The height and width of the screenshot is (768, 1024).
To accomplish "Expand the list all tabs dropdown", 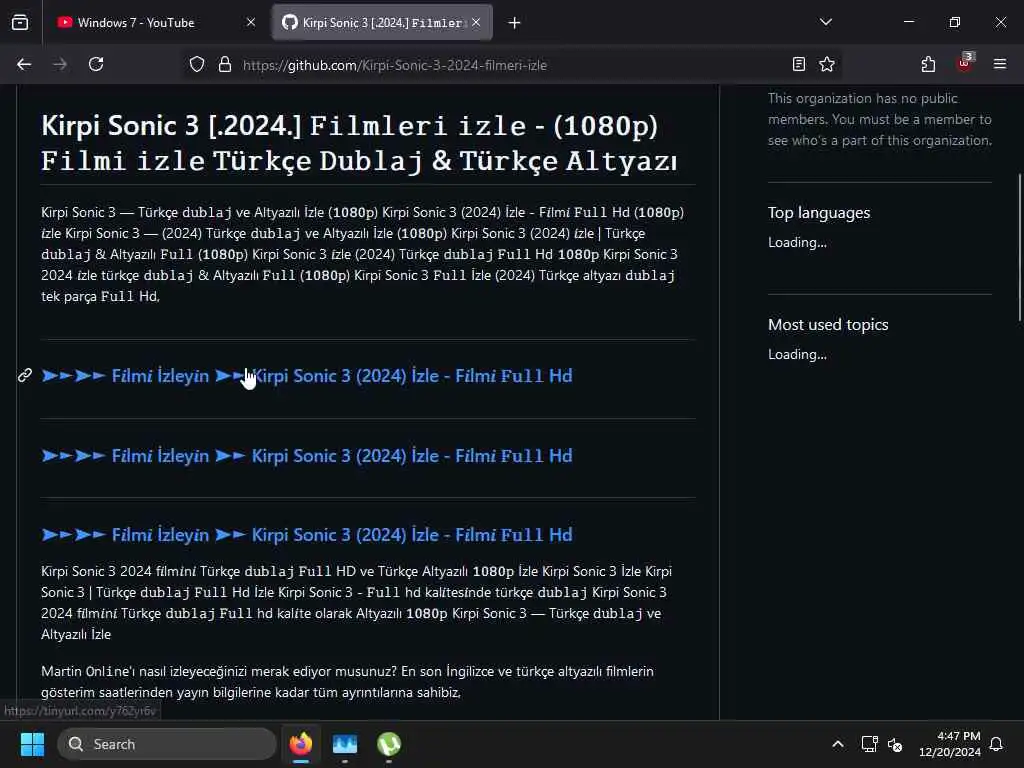I will click(x=825, y=22).
